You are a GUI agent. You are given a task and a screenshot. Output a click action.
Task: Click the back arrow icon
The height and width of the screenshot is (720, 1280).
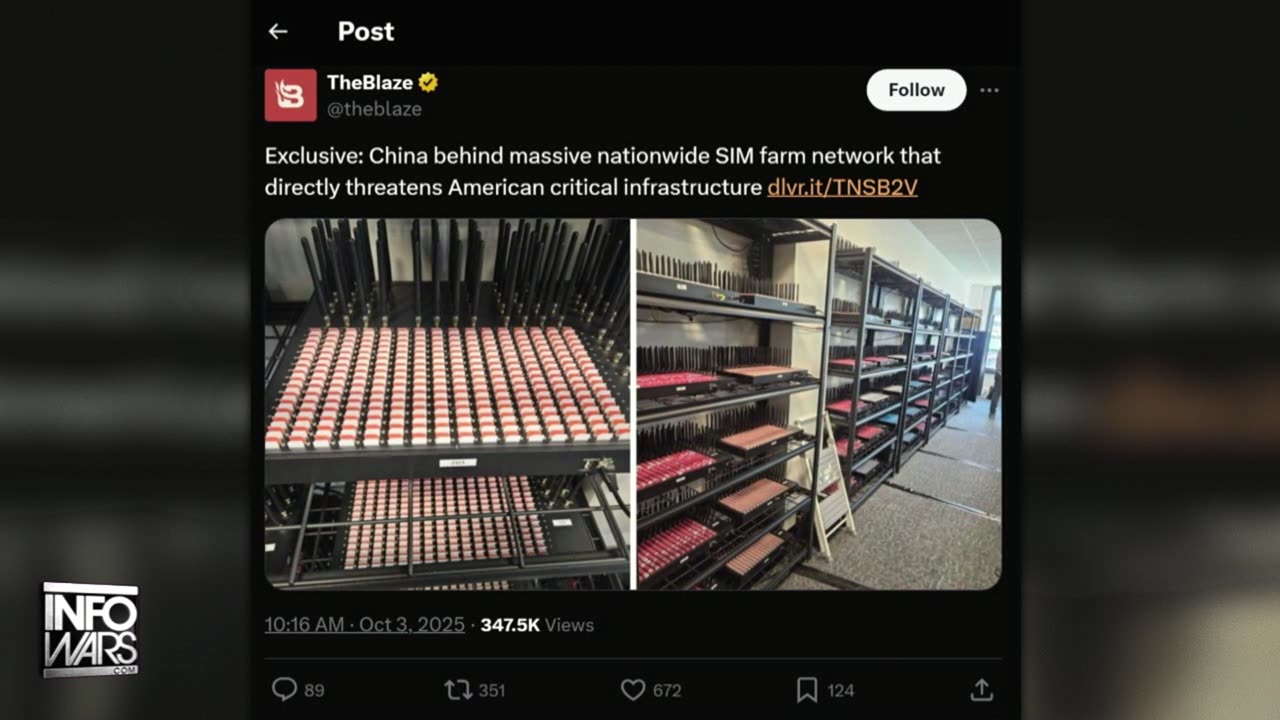click(x=278, y=32)
